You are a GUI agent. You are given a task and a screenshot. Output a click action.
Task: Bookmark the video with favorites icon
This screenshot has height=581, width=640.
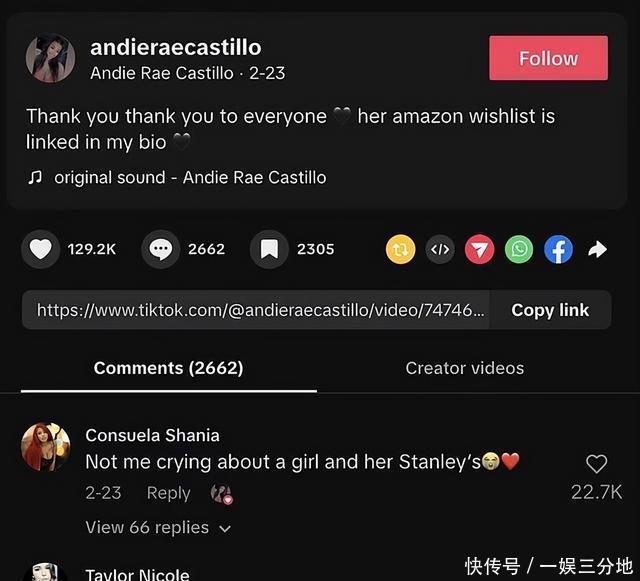(x=269, y=249)
